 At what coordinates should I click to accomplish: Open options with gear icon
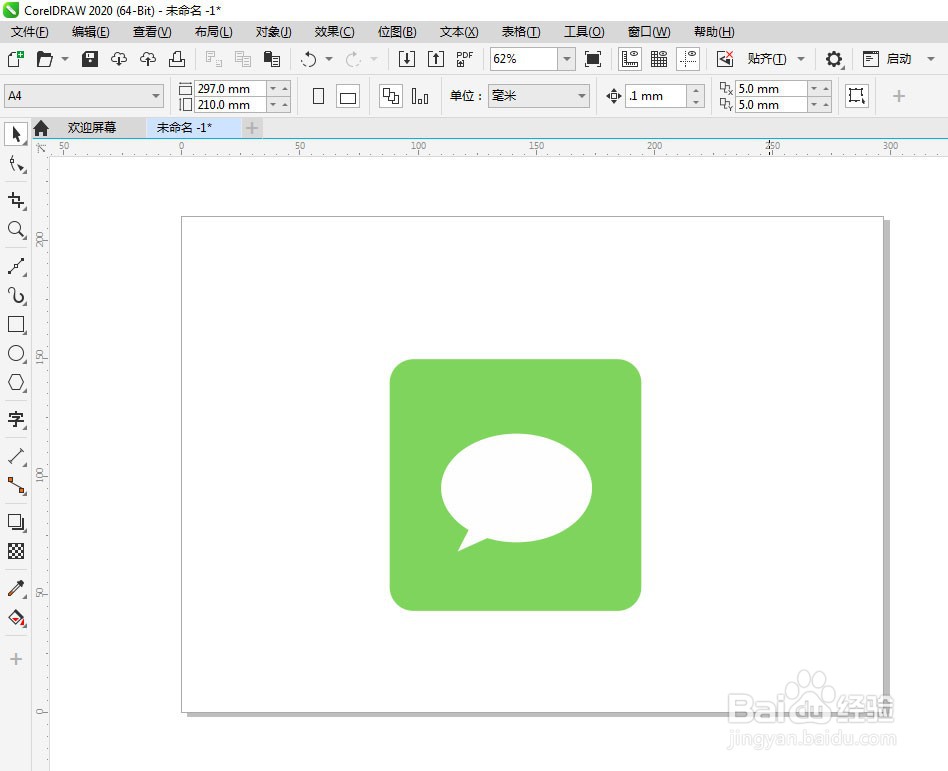[834, 59]
